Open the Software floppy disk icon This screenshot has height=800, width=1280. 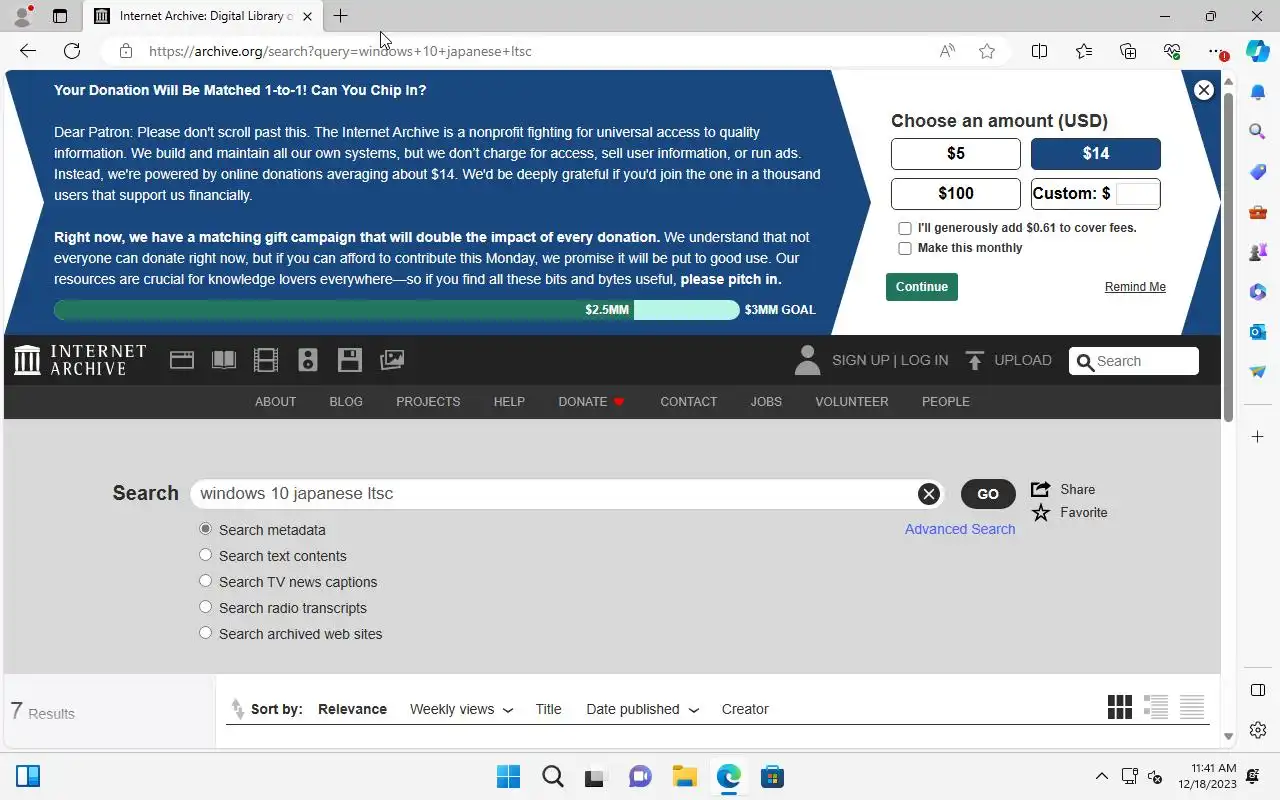point(349,360)
